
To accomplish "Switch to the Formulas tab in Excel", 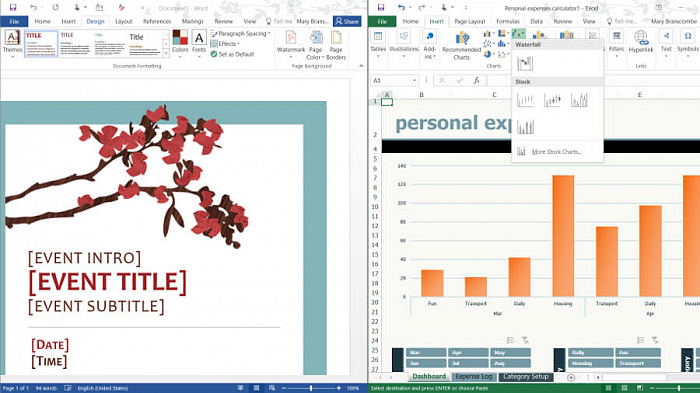I will point(508,21).
